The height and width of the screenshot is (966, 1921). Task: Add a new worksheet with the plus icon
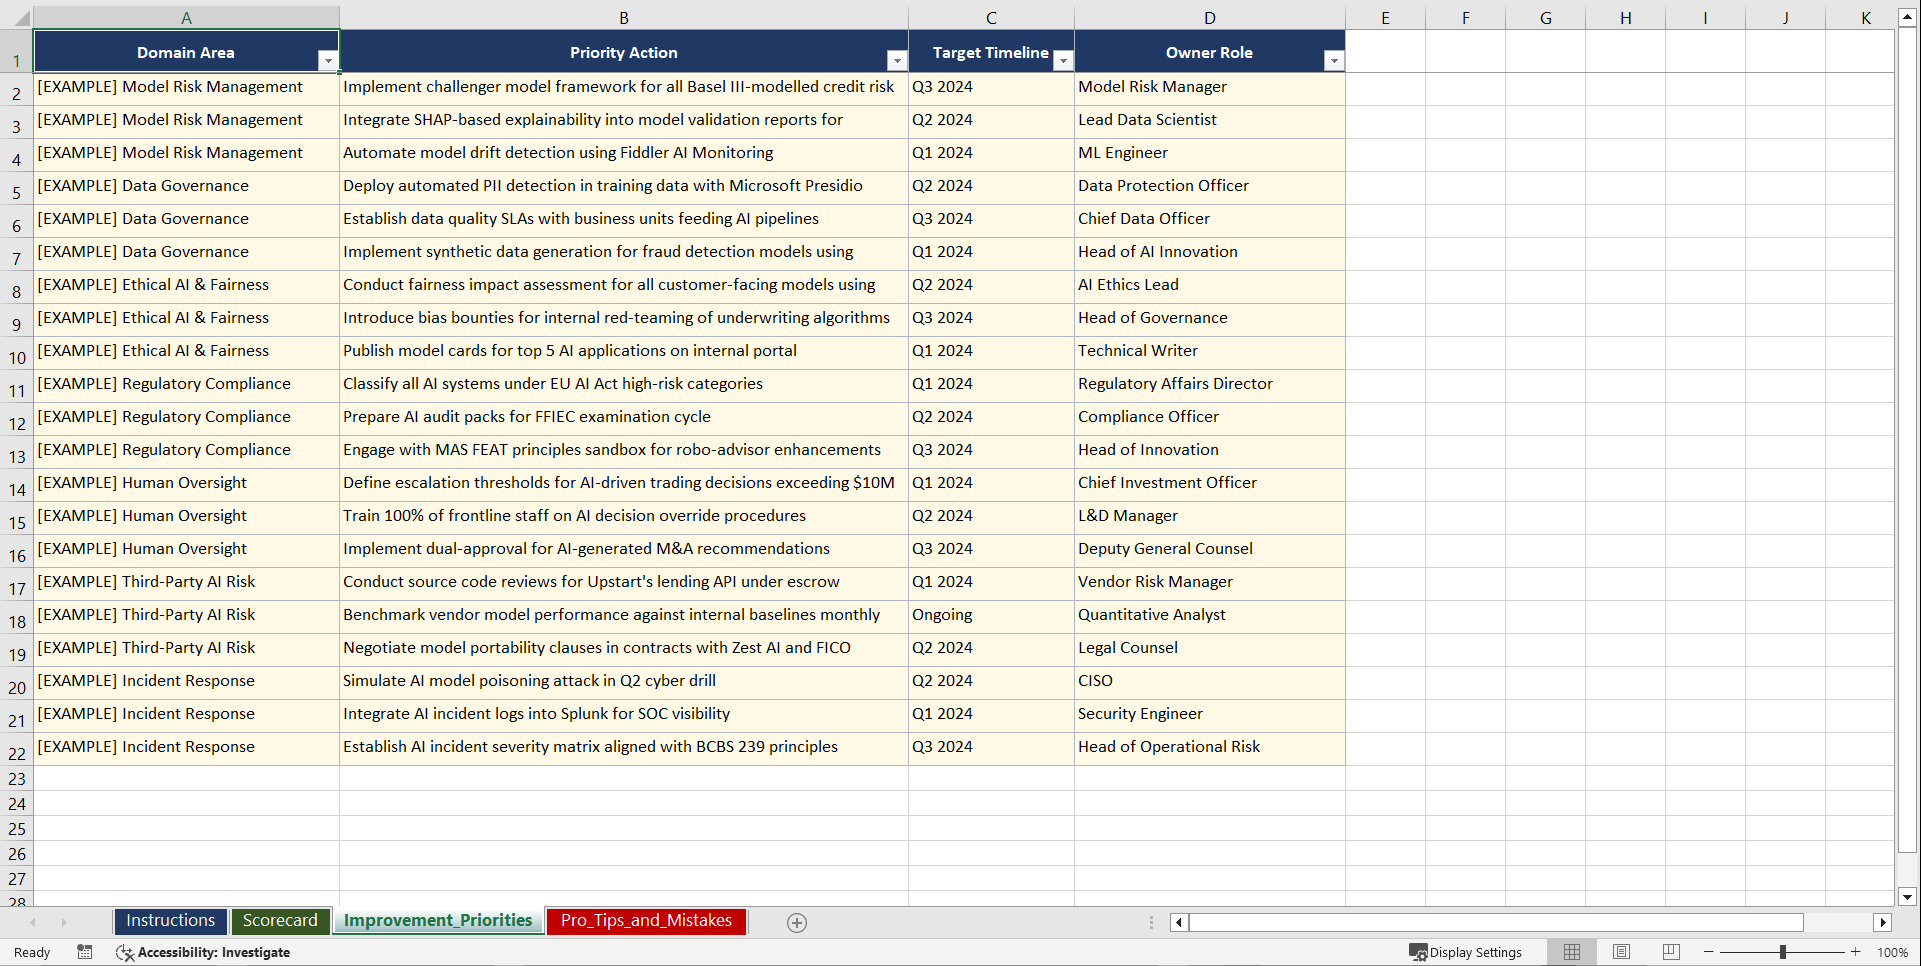[797, 922]
